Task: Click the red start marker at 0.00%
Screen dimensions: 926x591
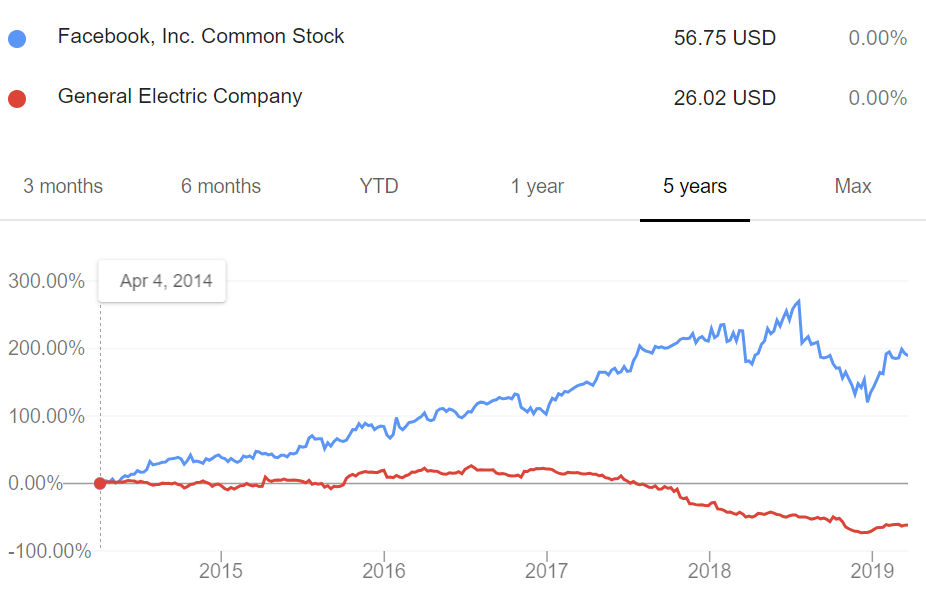Action: [x=100, y=484]
